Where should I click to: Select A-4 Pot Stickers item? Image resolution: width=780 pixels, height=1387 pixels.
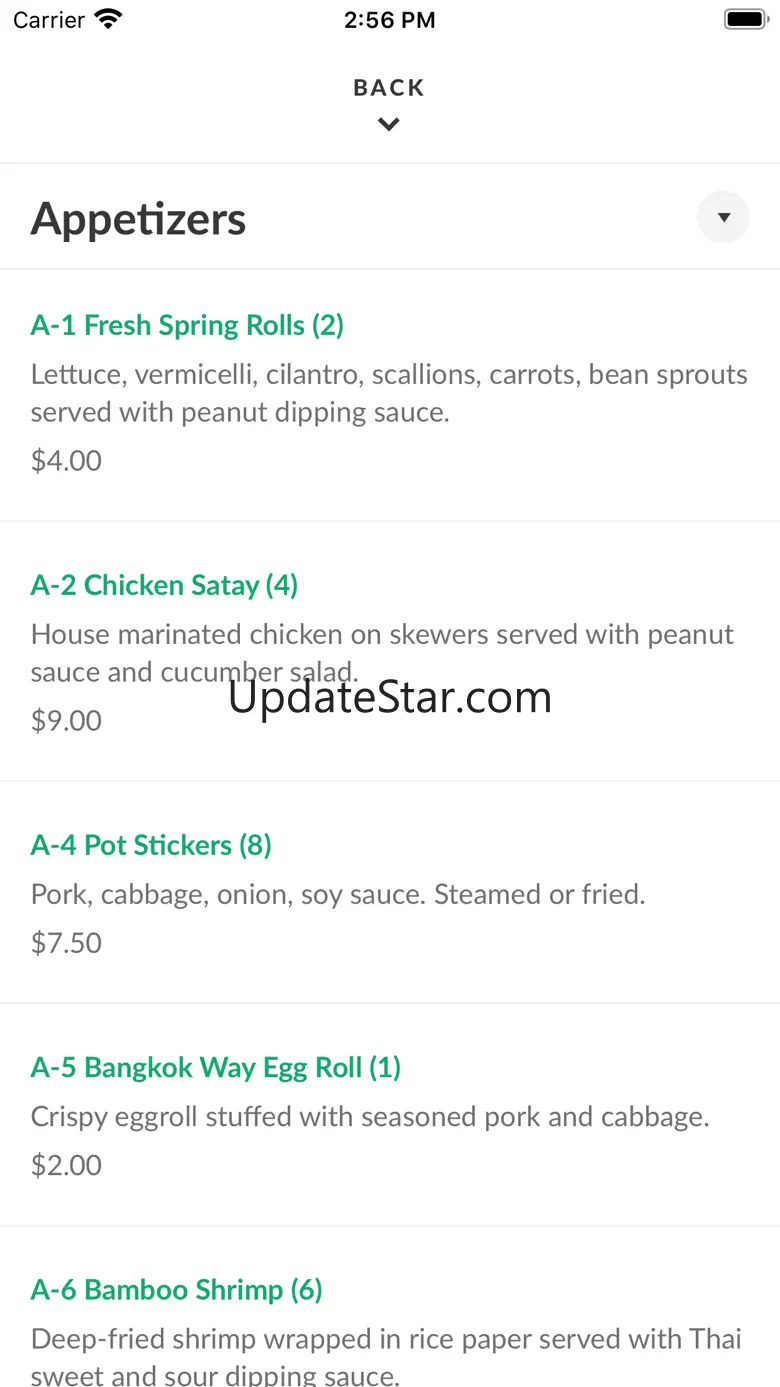click(x=151, y=845)
